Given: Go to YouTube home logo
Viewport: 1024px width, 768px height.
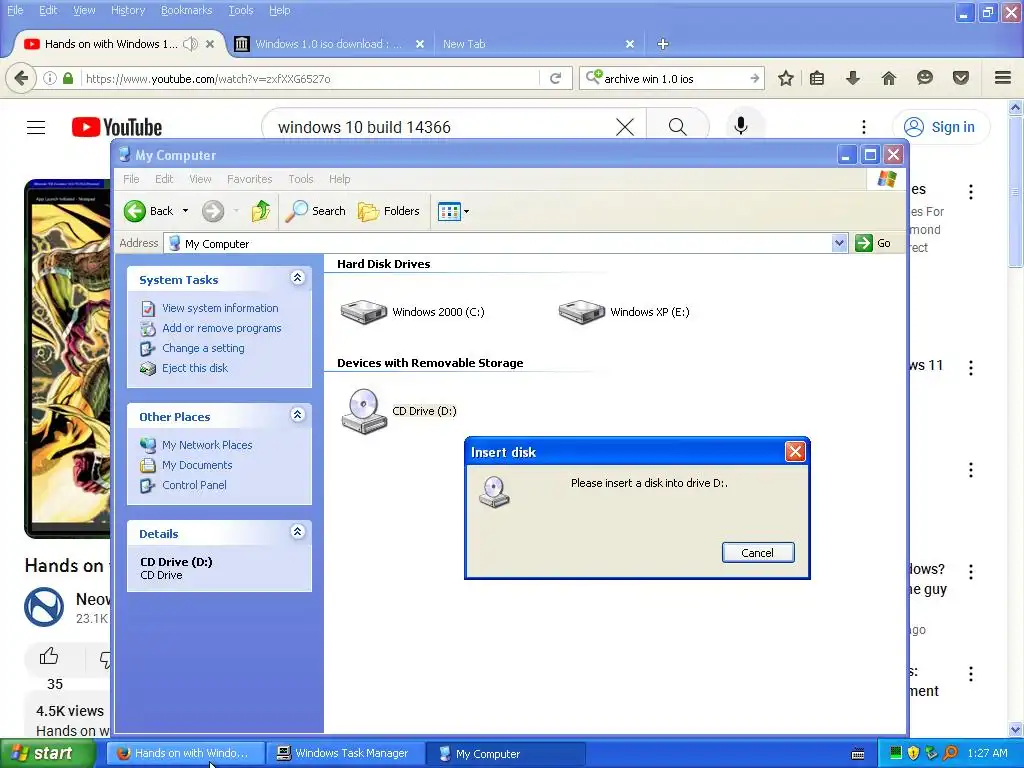Looking at the screenshot, I should [x=117, y=127].
